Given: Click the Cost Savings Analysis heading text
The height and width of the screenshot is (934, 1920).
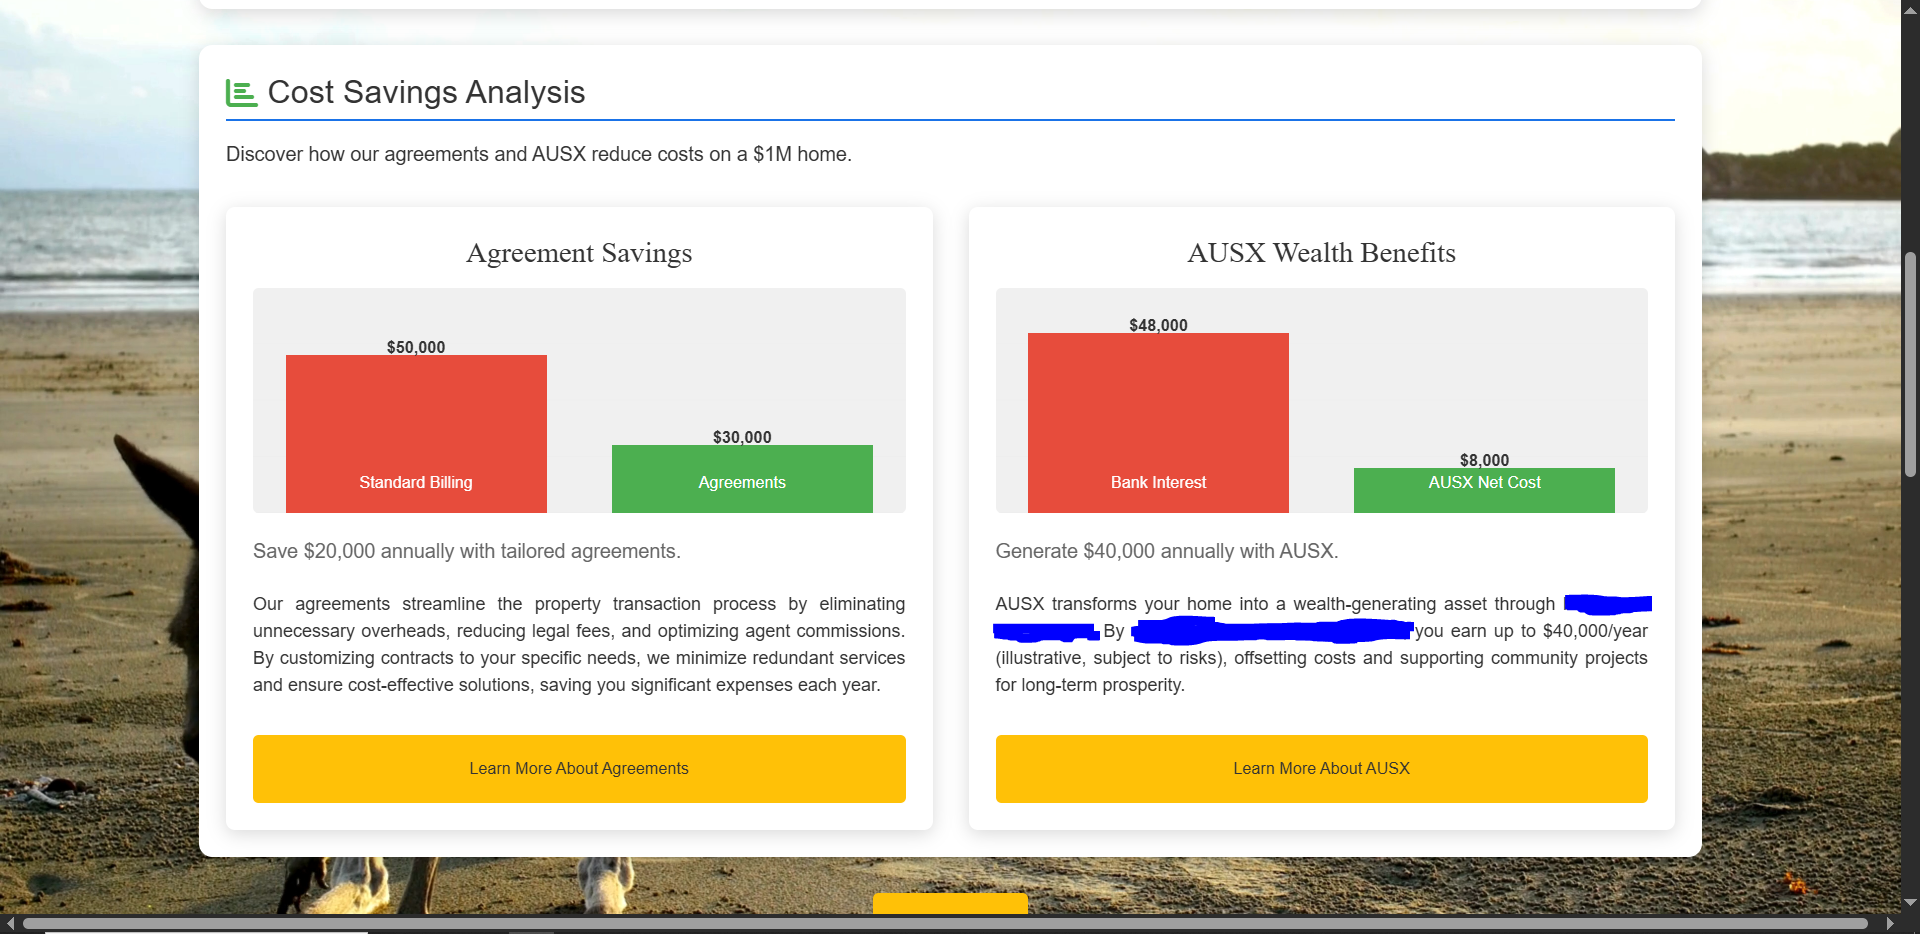Looking at the screenshot, I should point(426,92).
